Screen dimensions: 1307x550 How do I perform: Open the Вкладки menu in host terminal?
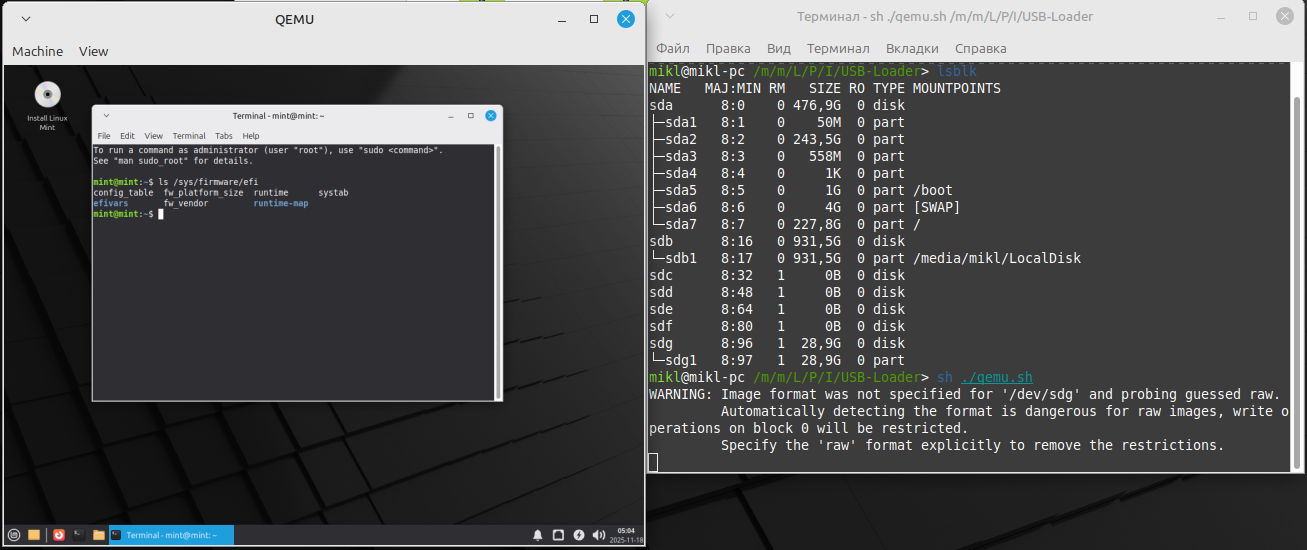pyautogui.click(x=911, y=48)
